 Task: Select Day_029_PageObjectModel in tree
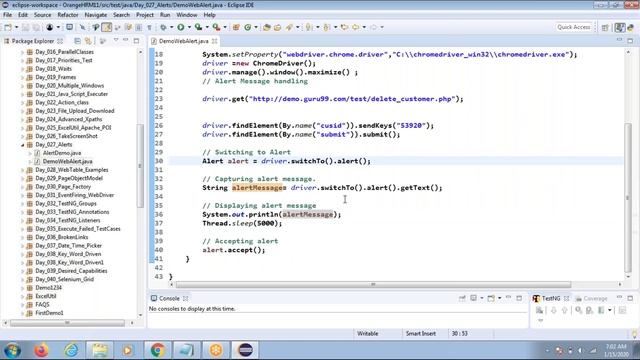(69, 178)
